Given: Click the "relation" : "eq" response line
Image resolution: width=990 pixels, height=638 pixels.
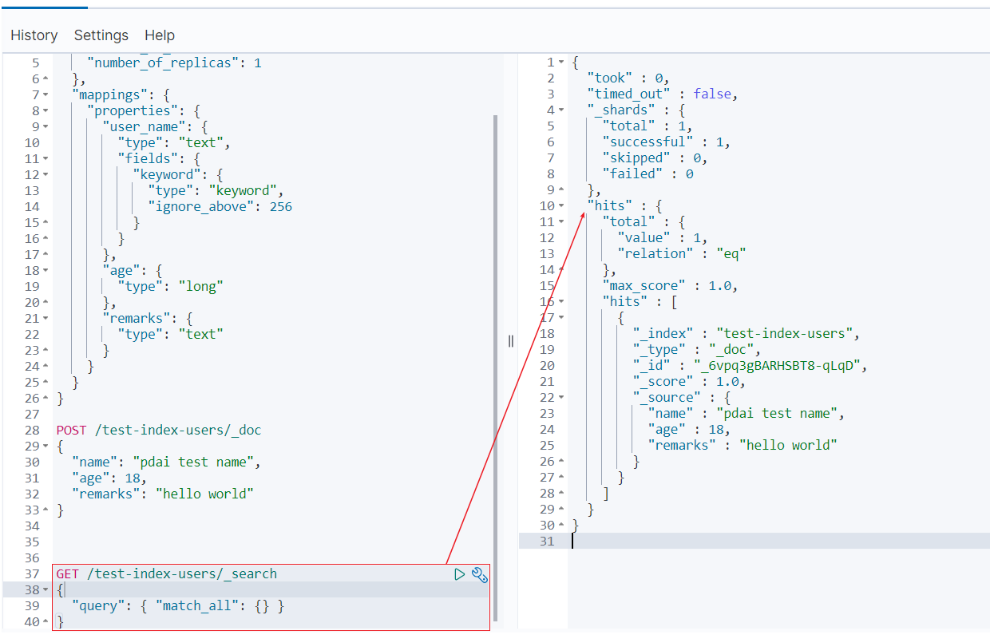Looking at the screenshot, I should click(x=682, y=254).
